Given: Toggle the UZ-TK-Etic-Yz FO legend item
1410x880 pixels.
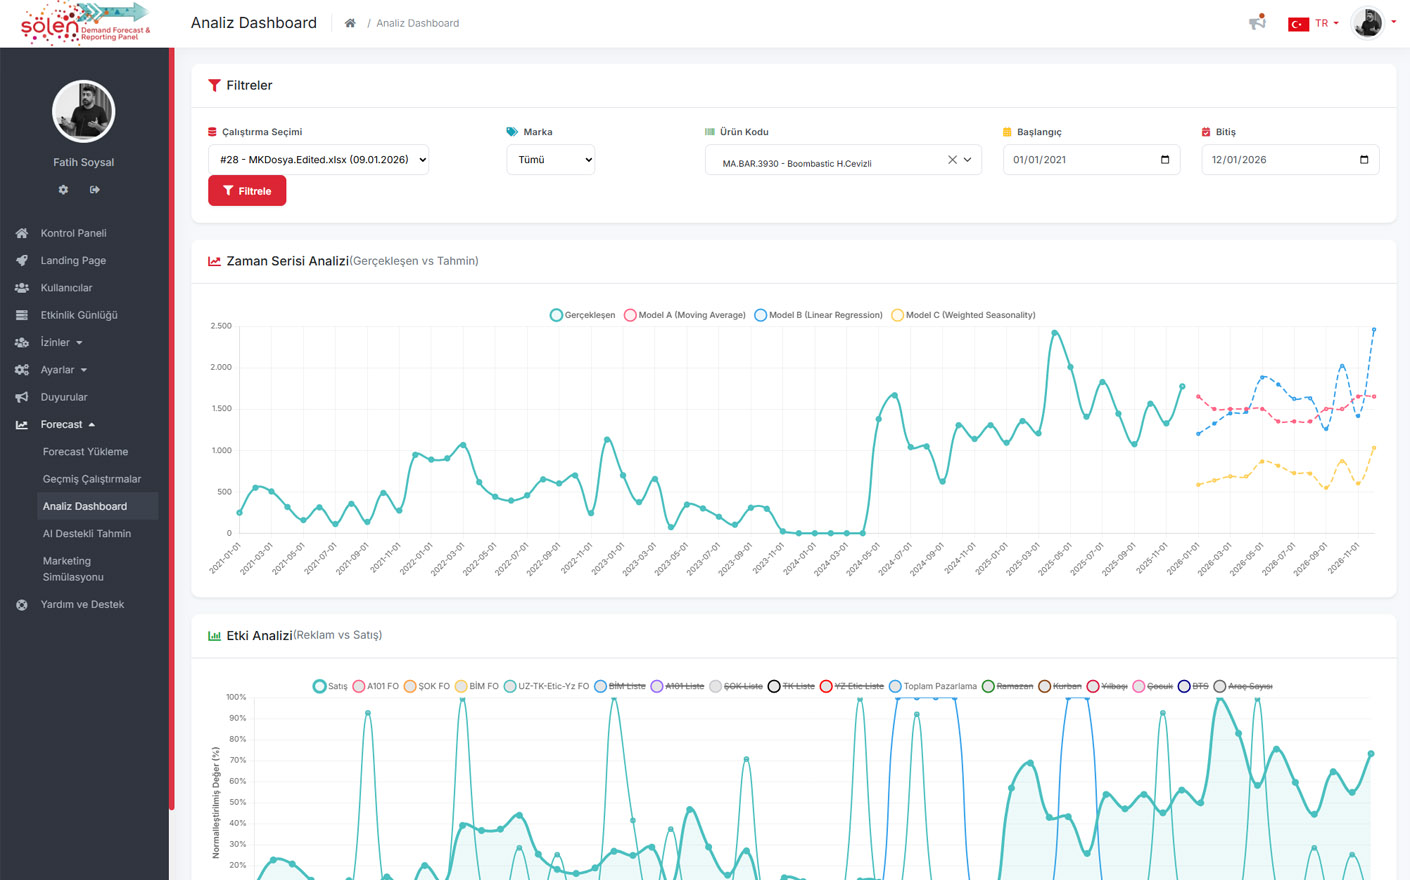Looking at the screenshot, I should (546, 686).
